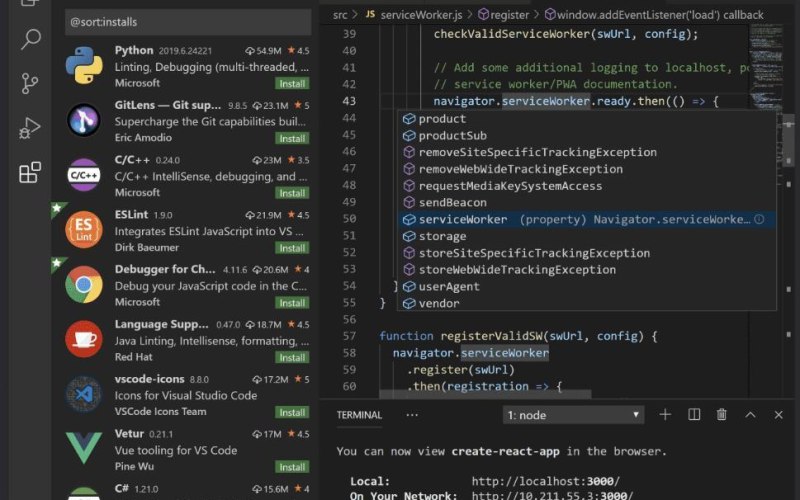Open the localhost:3000 link in terminal

[545, 481]
